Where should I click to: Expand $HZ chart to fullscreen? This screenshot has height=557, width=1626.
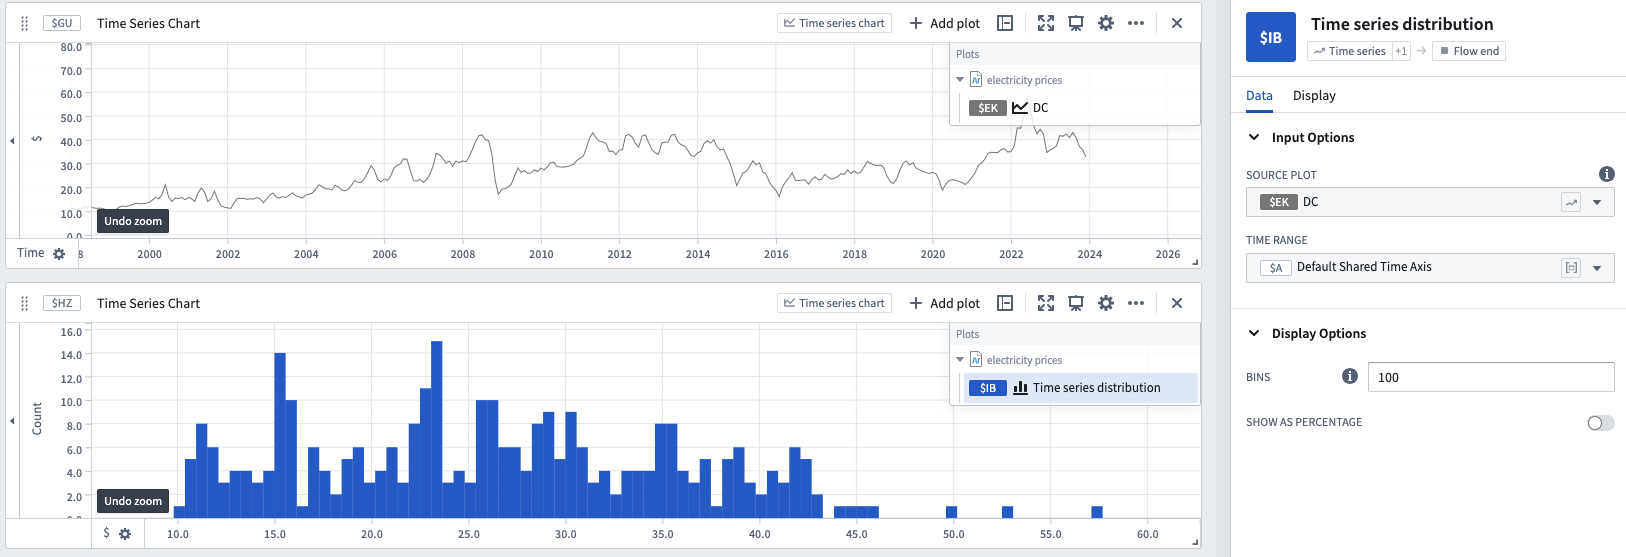tap(1046, 303)
